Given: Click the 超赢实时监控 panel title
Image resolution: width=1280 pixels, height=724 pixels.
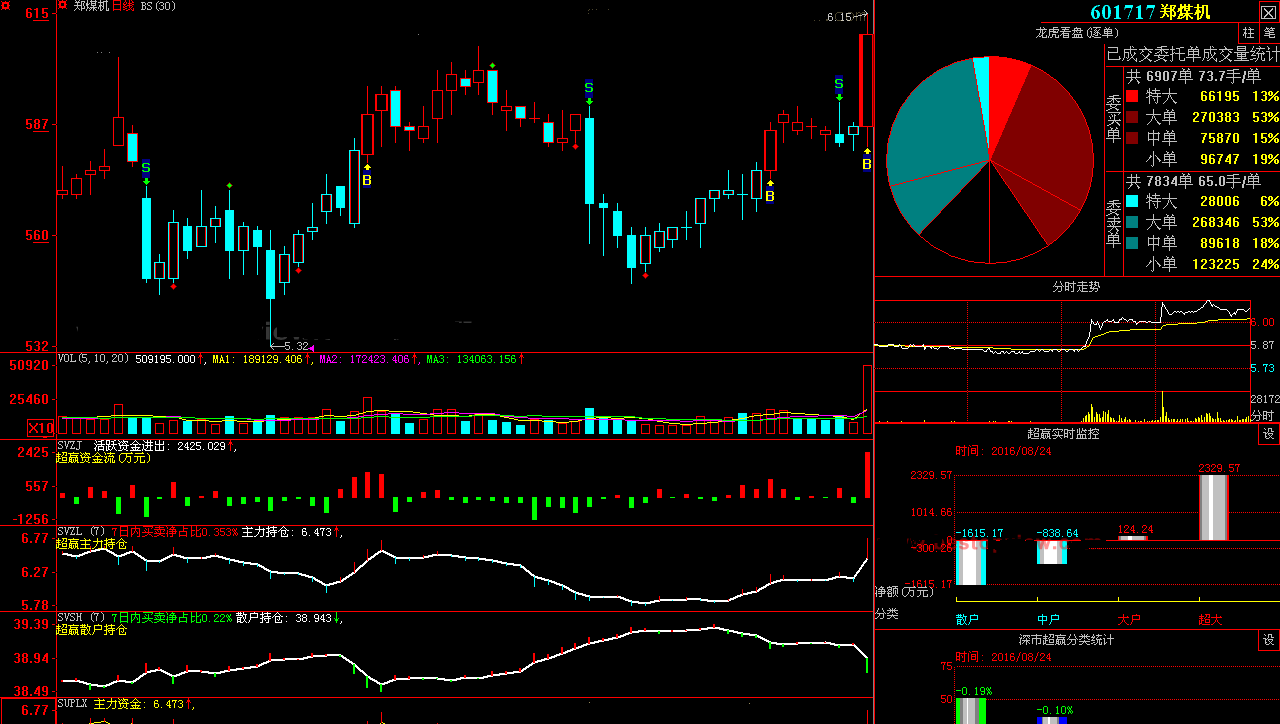Looking at the screenshot, I should click(x=1063, y=434).
